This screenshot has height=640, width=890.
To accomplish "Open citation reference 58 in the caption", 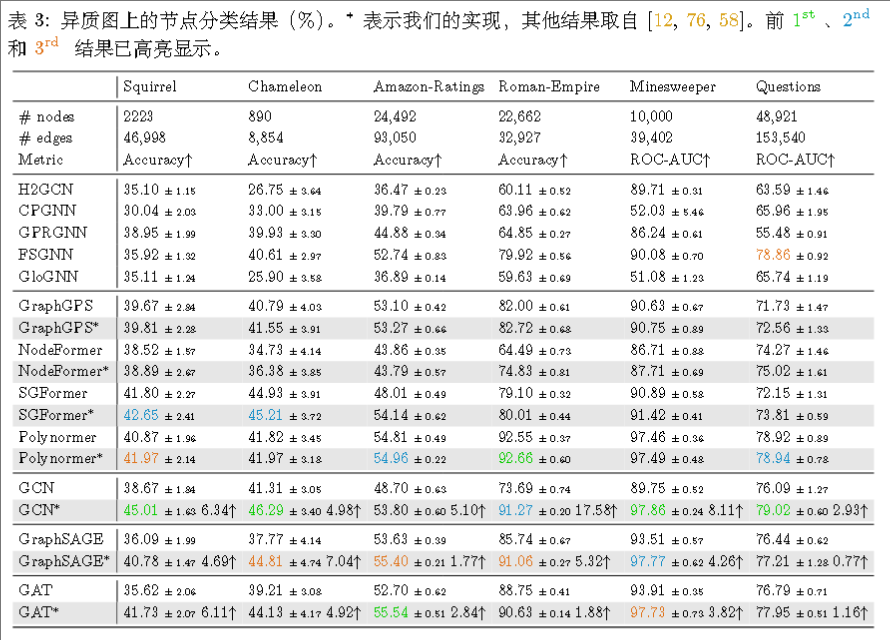I will click(727, 21).
